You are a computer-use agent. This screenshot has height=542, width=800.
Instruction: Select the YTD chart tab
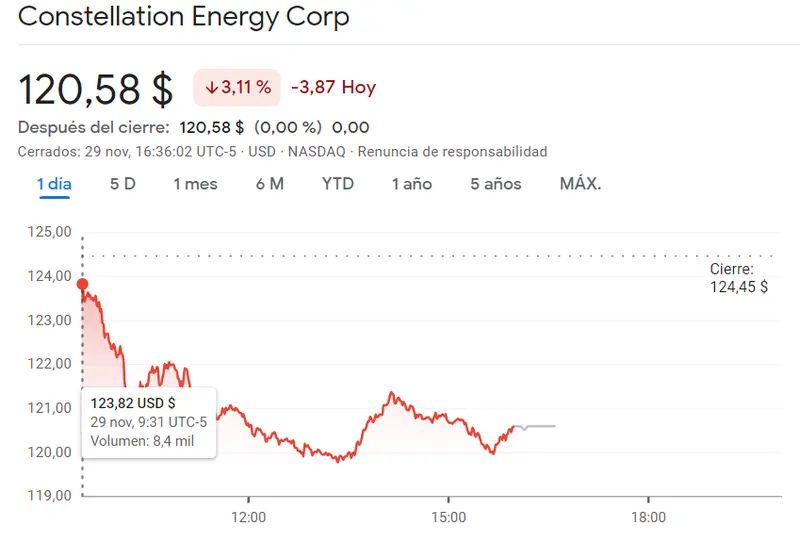click(338, 184)
